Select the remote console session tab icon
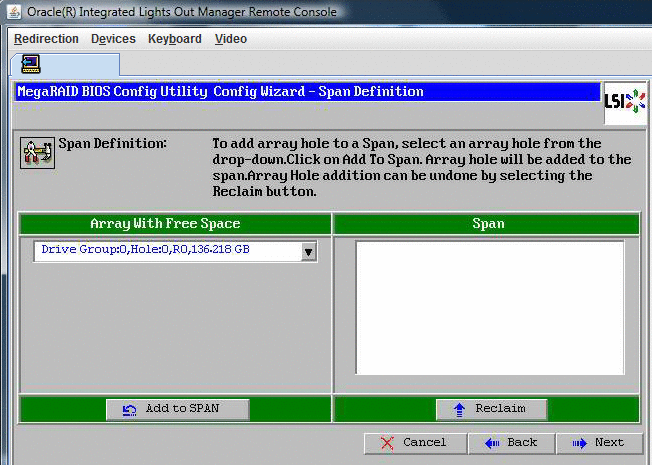Screen dimensions: 652x465 31,64
